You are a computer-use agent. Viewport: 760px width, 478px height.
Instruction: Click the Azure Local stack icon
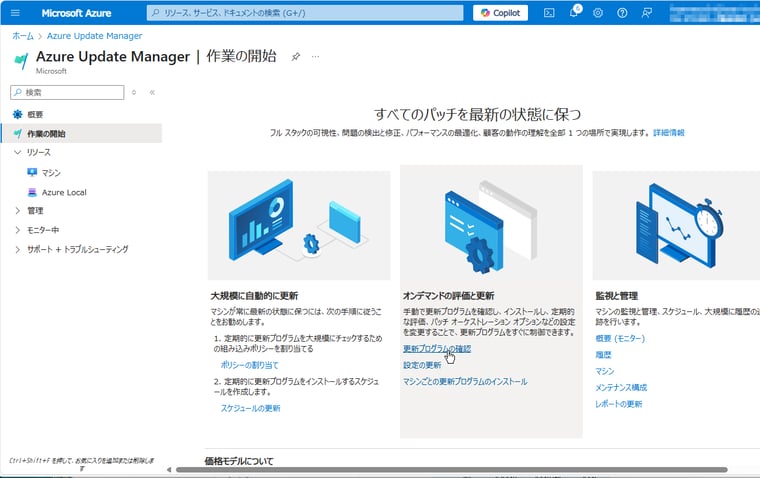tap(32, 192)
